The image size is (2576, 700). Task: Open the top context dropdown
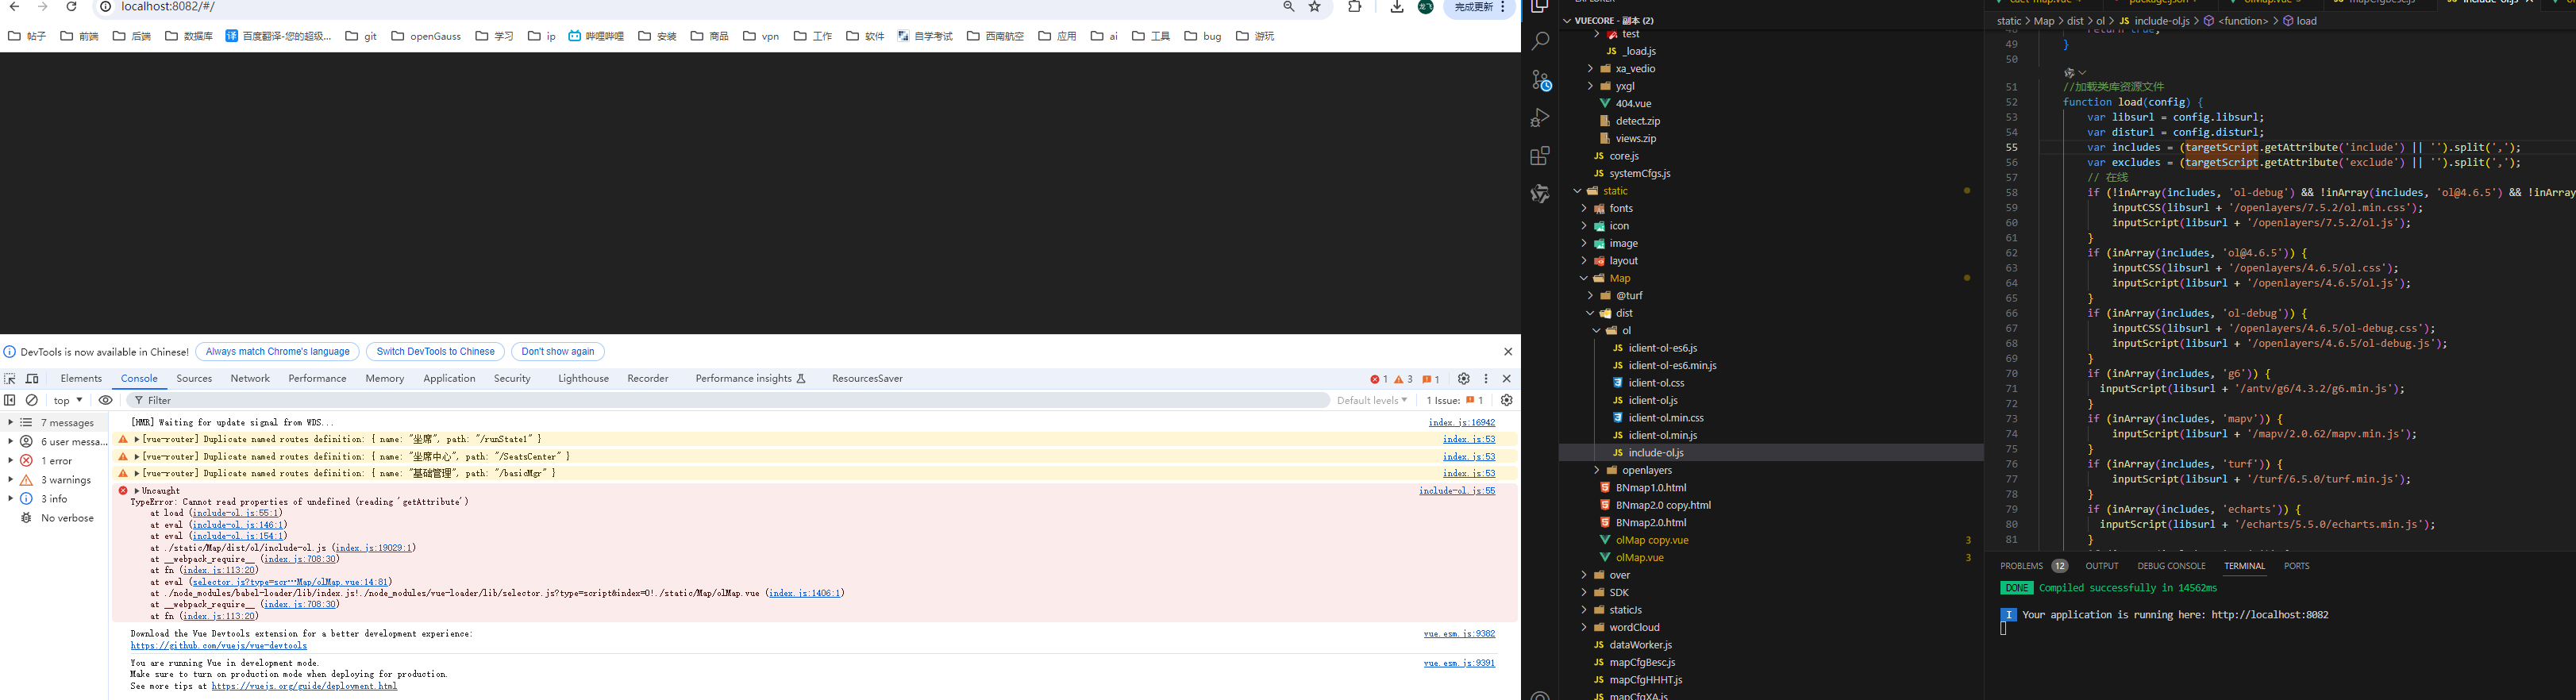tap(68, 400)
